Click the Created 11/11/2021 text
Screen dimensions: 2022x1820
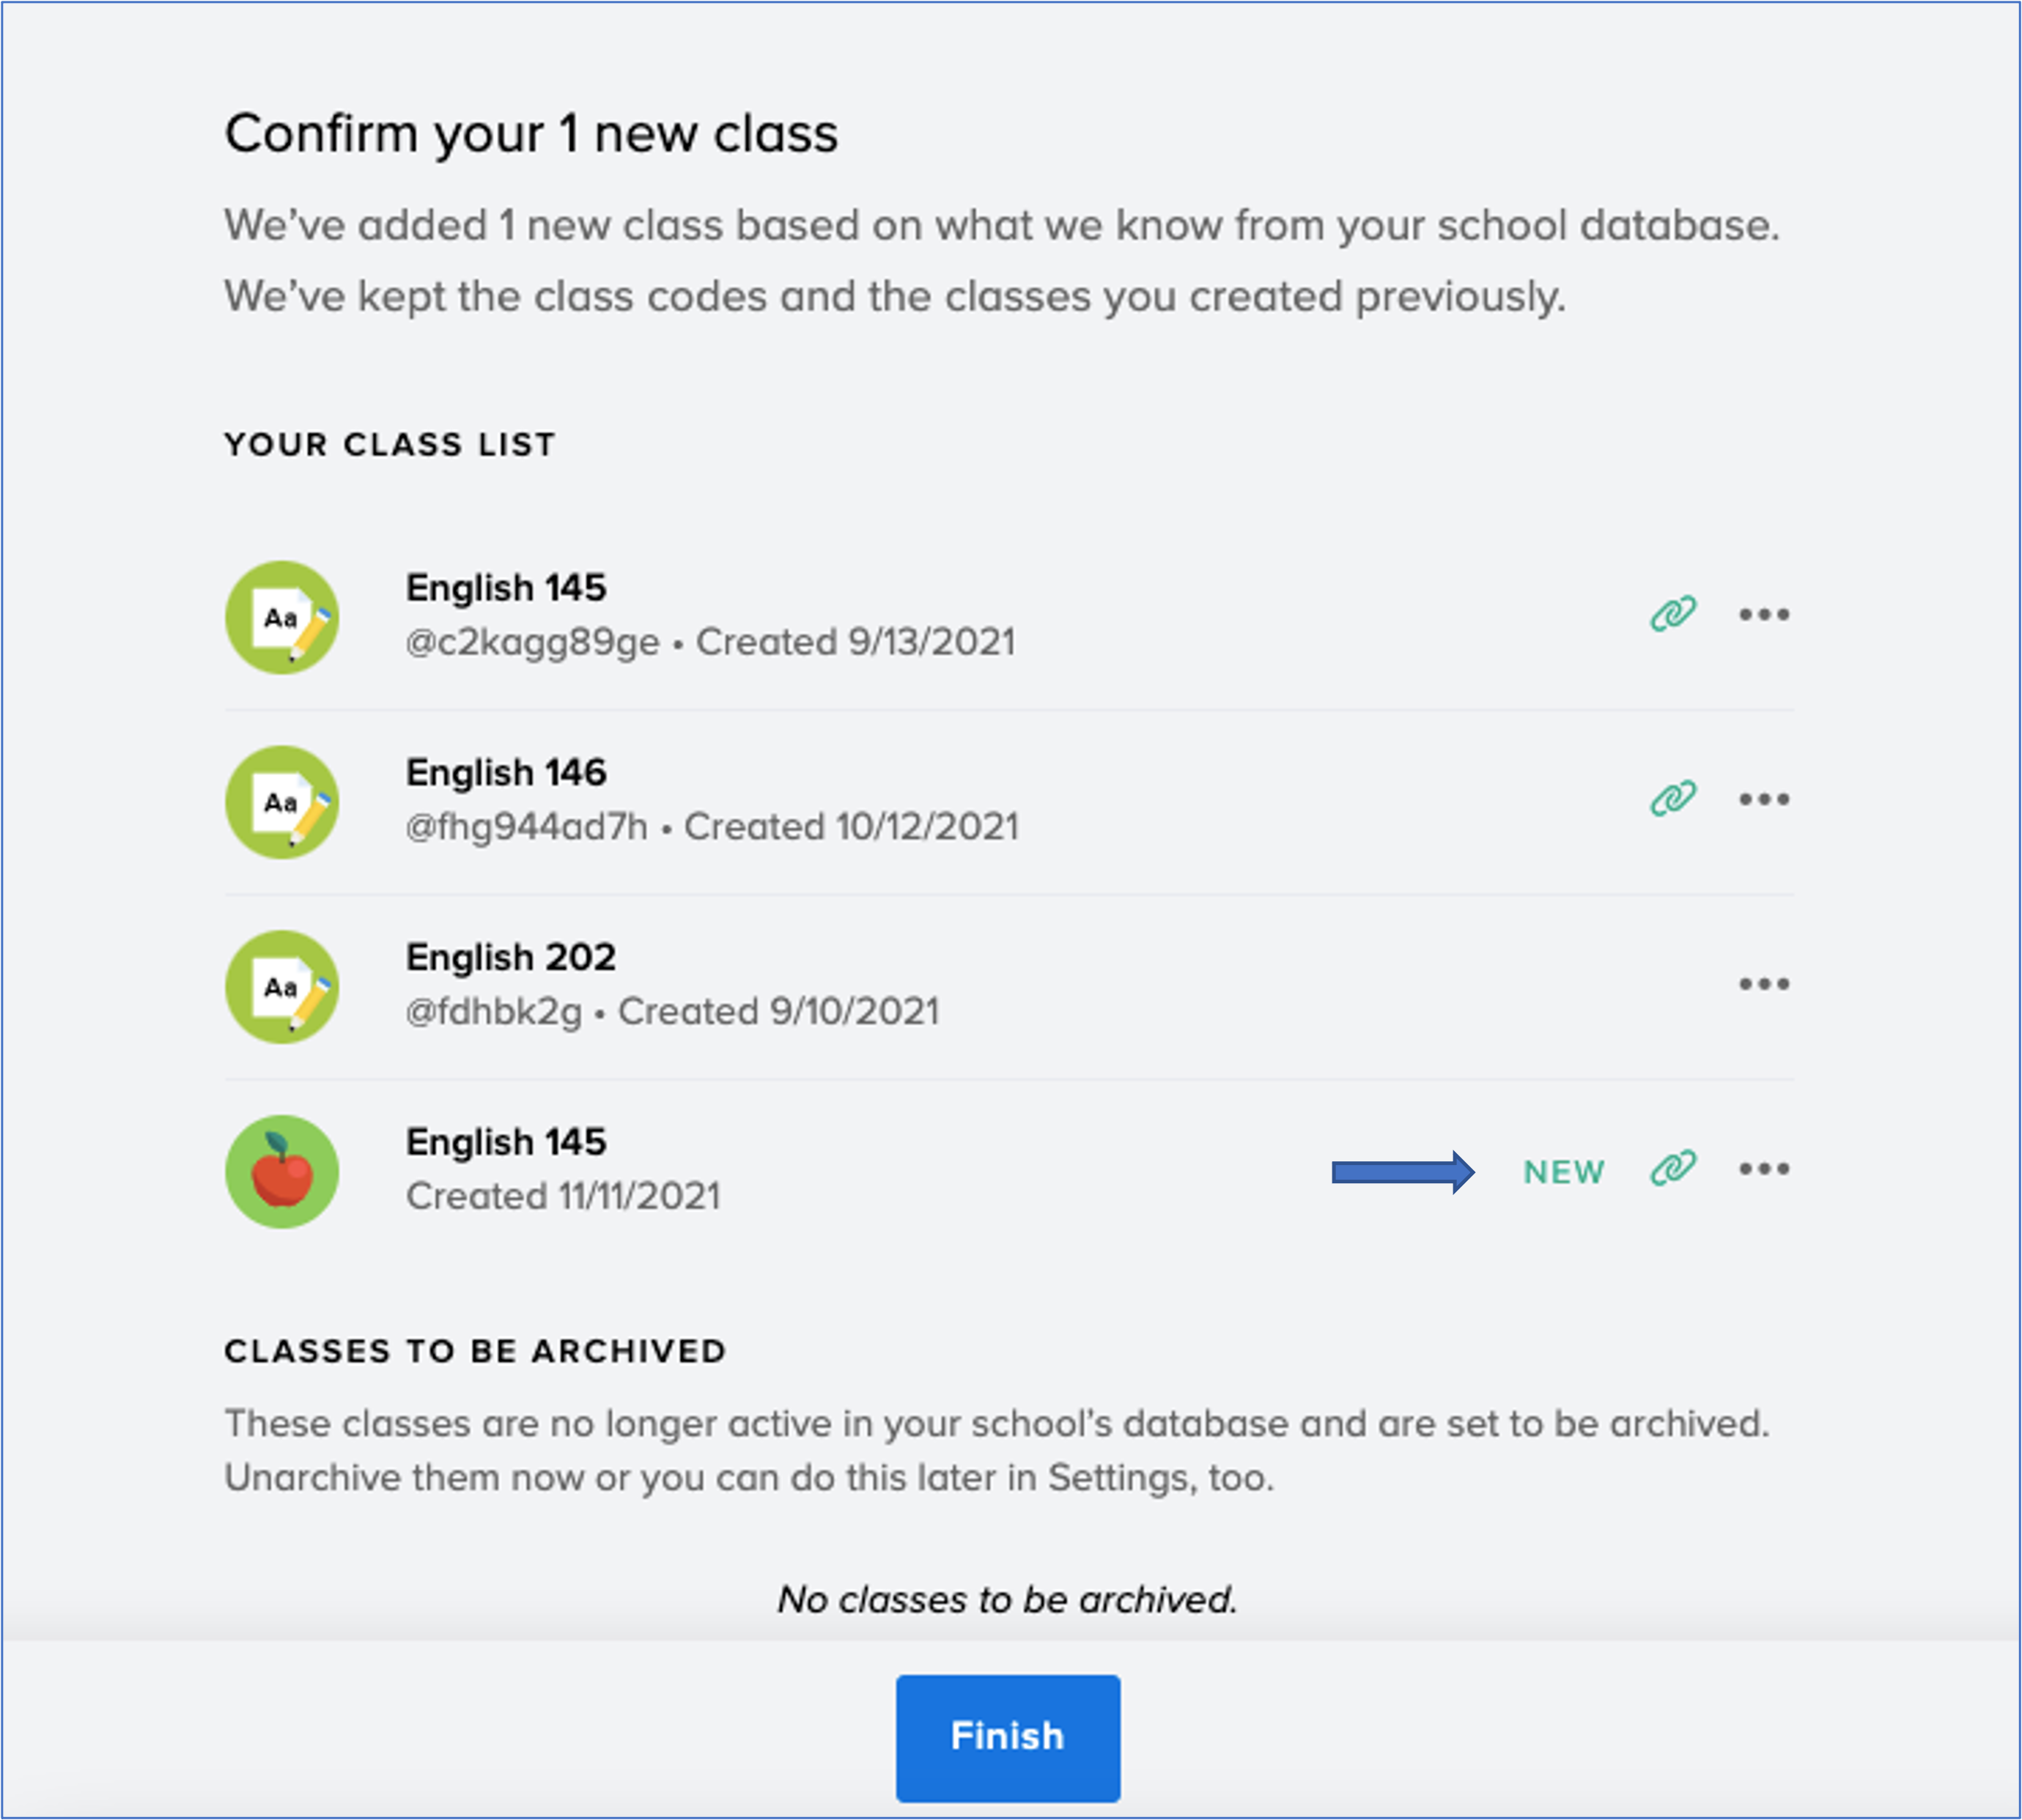click(x=563, y=1196)
